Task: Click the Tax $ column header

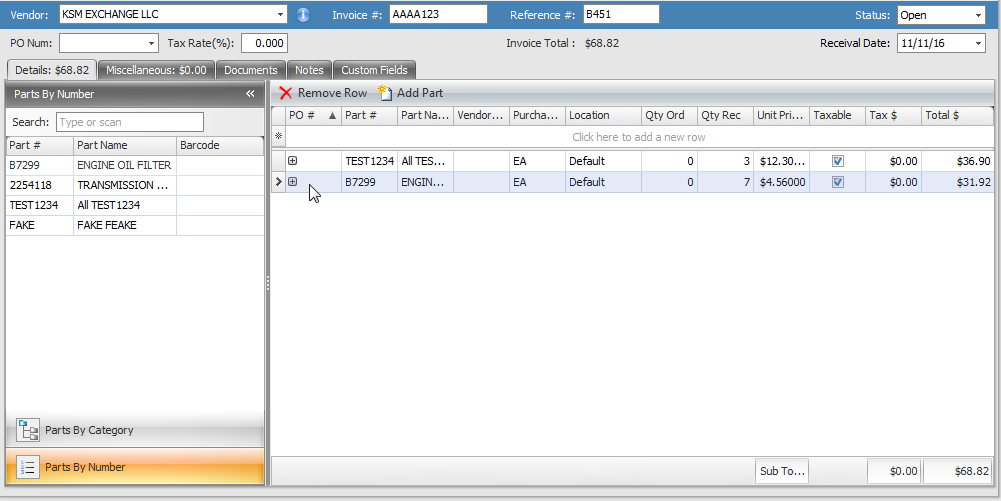Action: [x=894, y=116]
